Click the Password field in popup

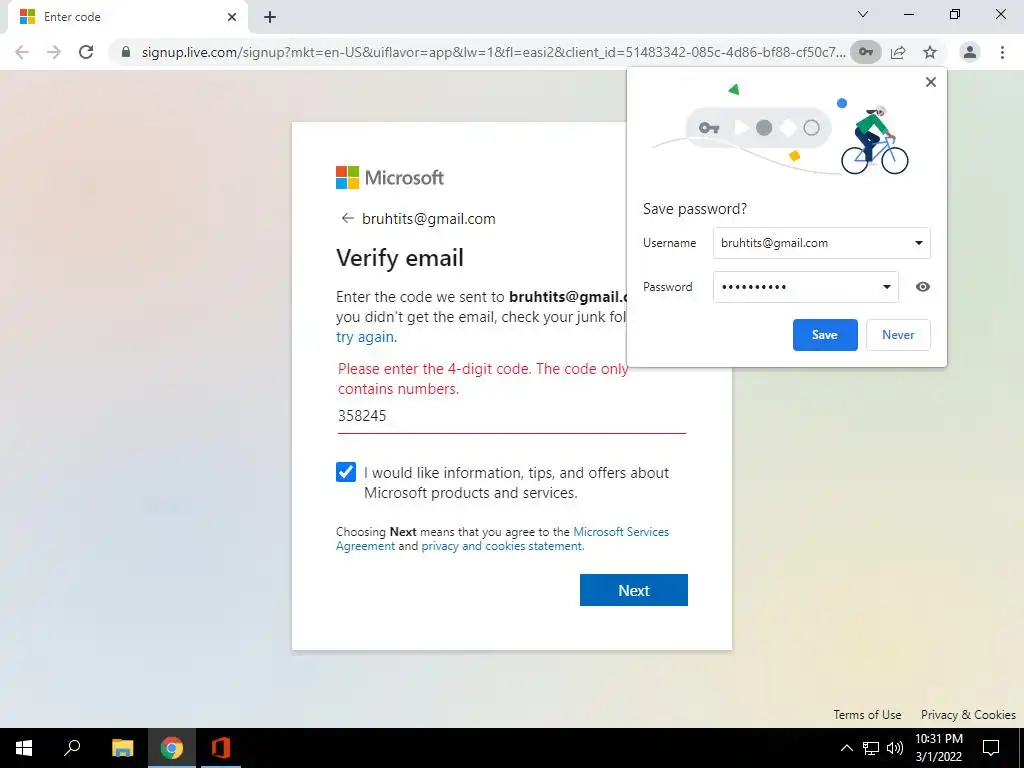pyautogui.click(x=805, y=287)
